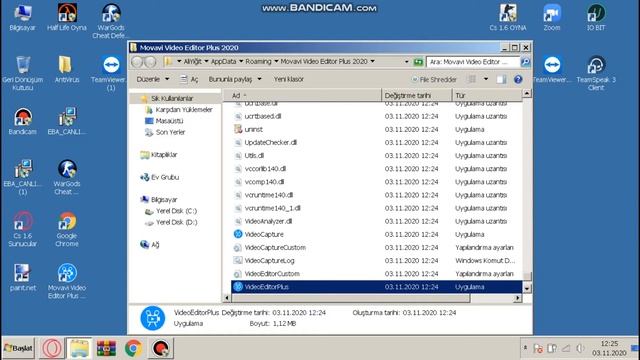This screenshot has height=360, width=640.
Task: Launch Cs 1.6 OYNA desktop shortcut
Action: [x=508, y=18]
